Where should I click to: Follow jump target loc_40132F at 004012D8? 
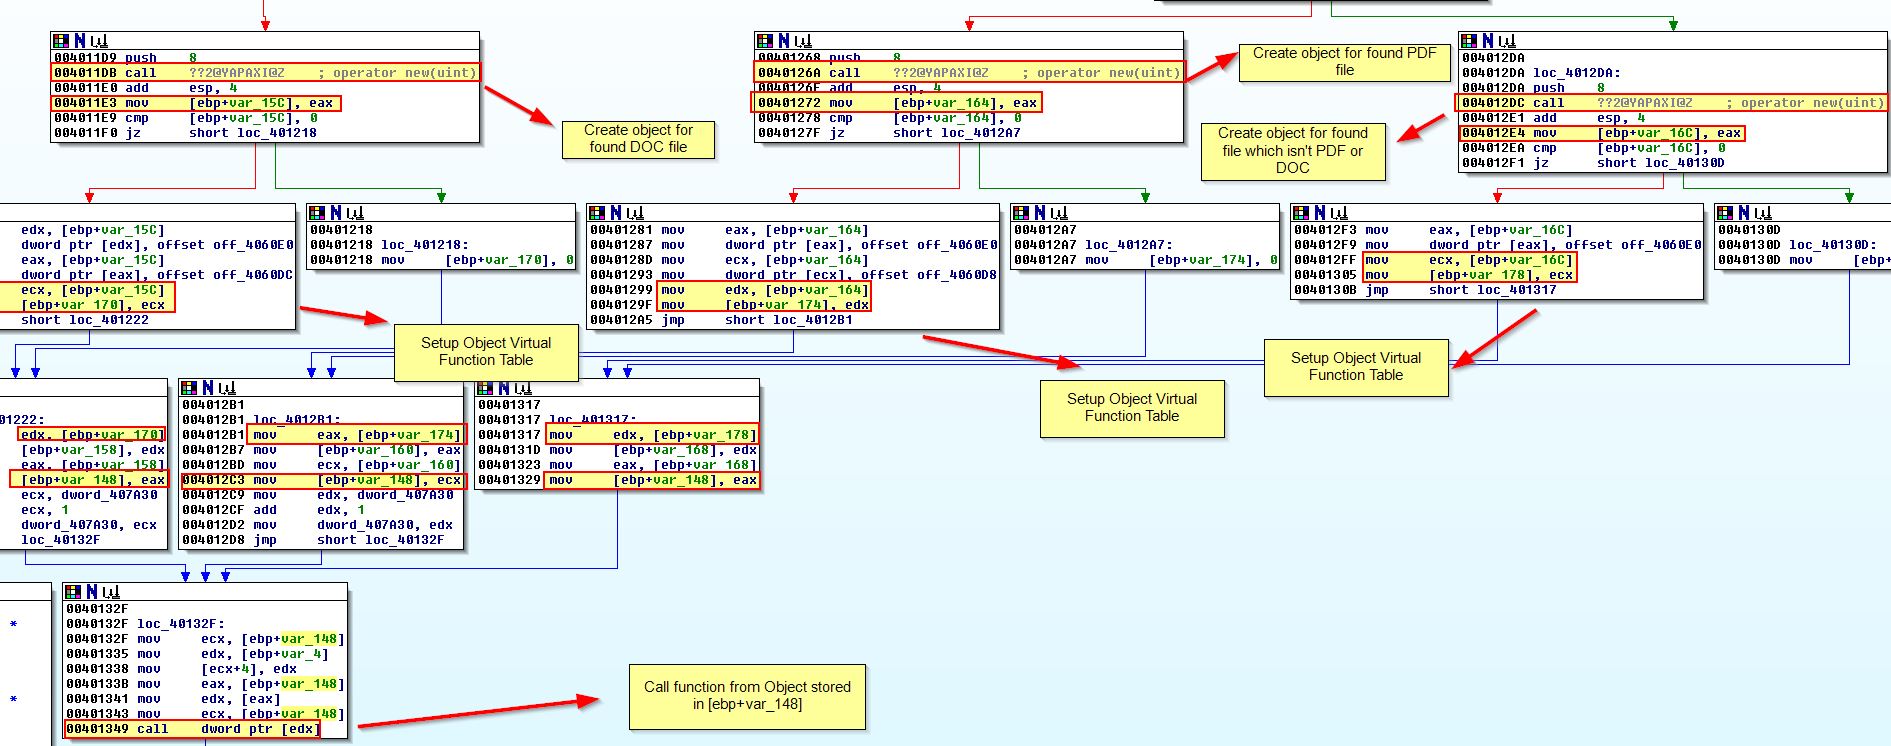[x=405, y=540]
